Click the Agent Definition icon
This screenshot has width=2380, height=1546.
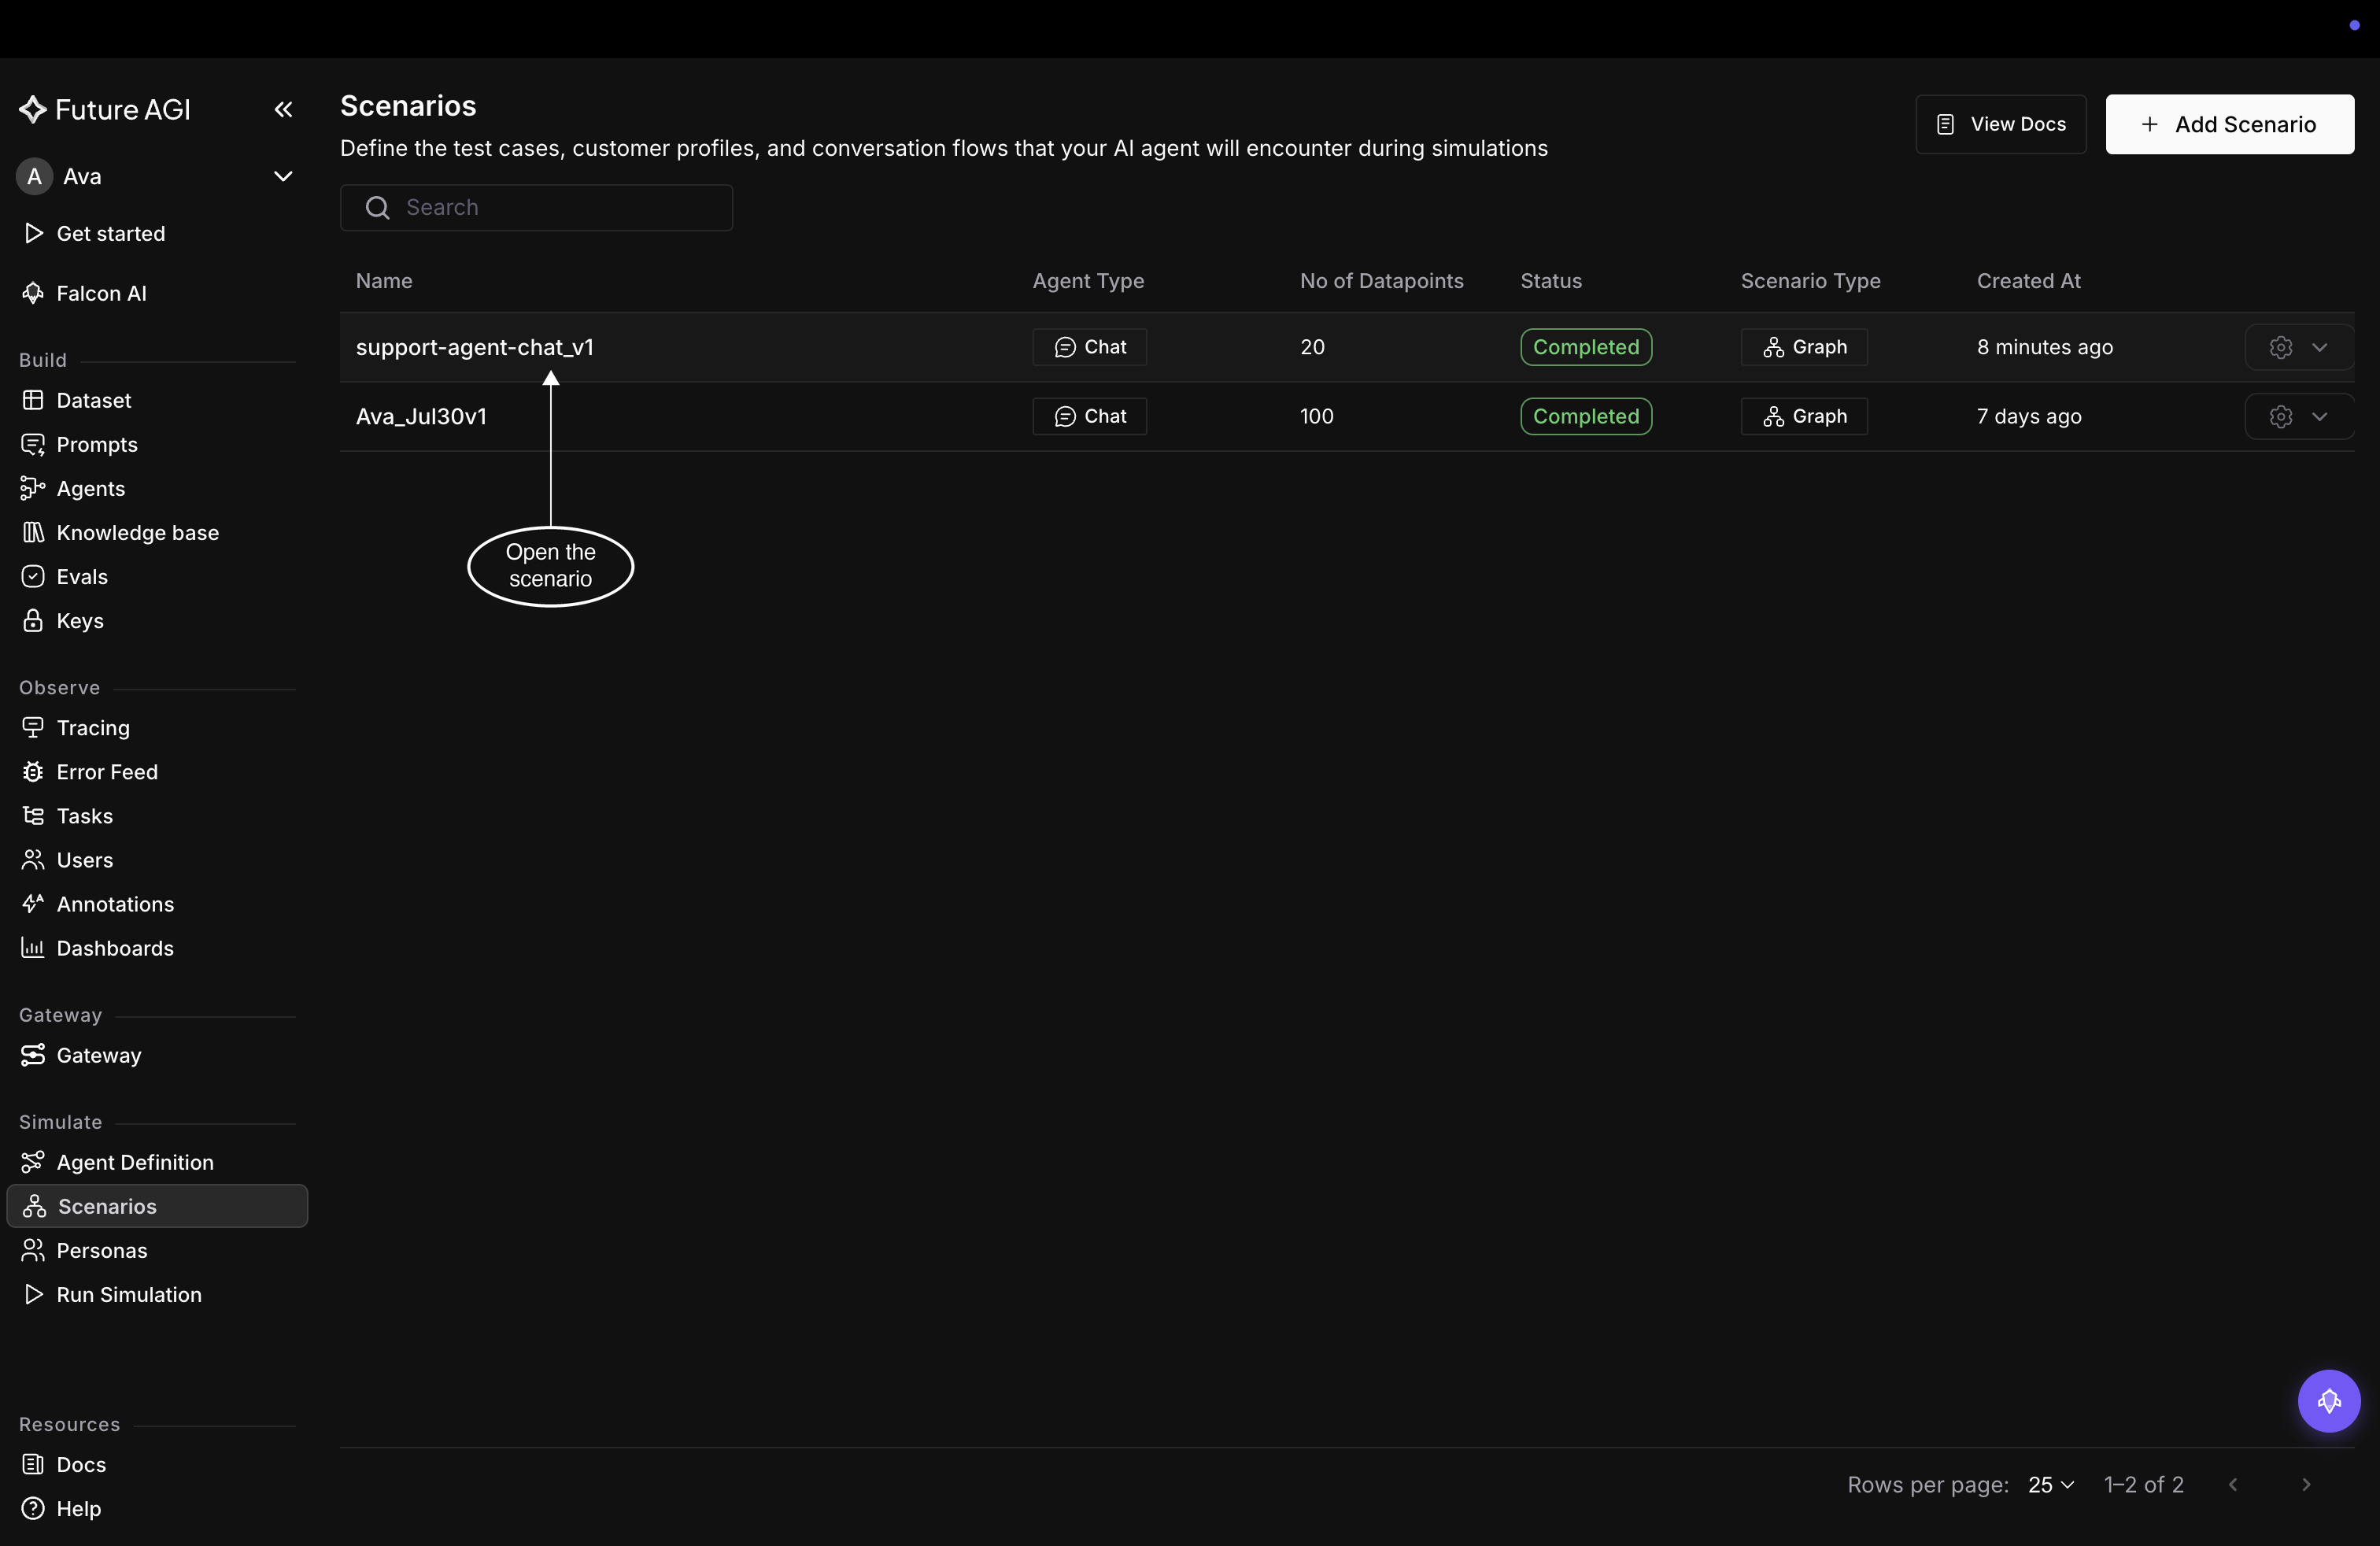tap(33, 1161)
